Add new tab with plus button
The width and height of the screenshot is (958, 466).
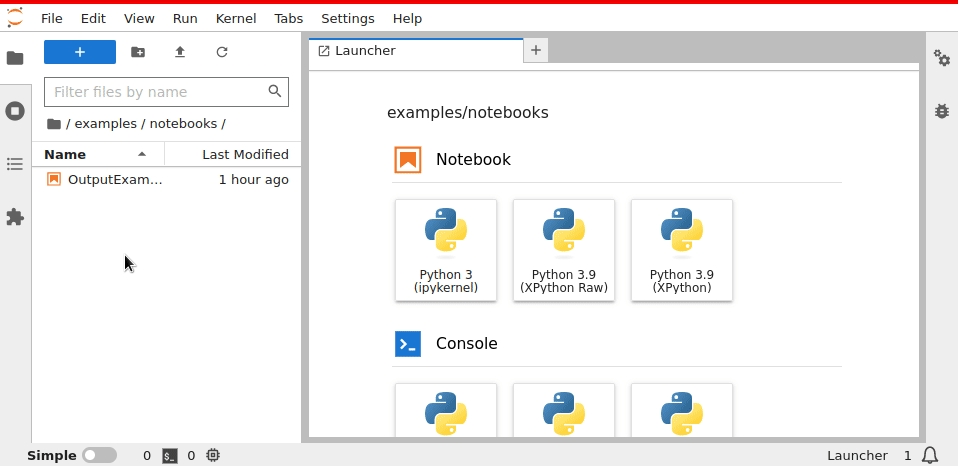[536, 50]
